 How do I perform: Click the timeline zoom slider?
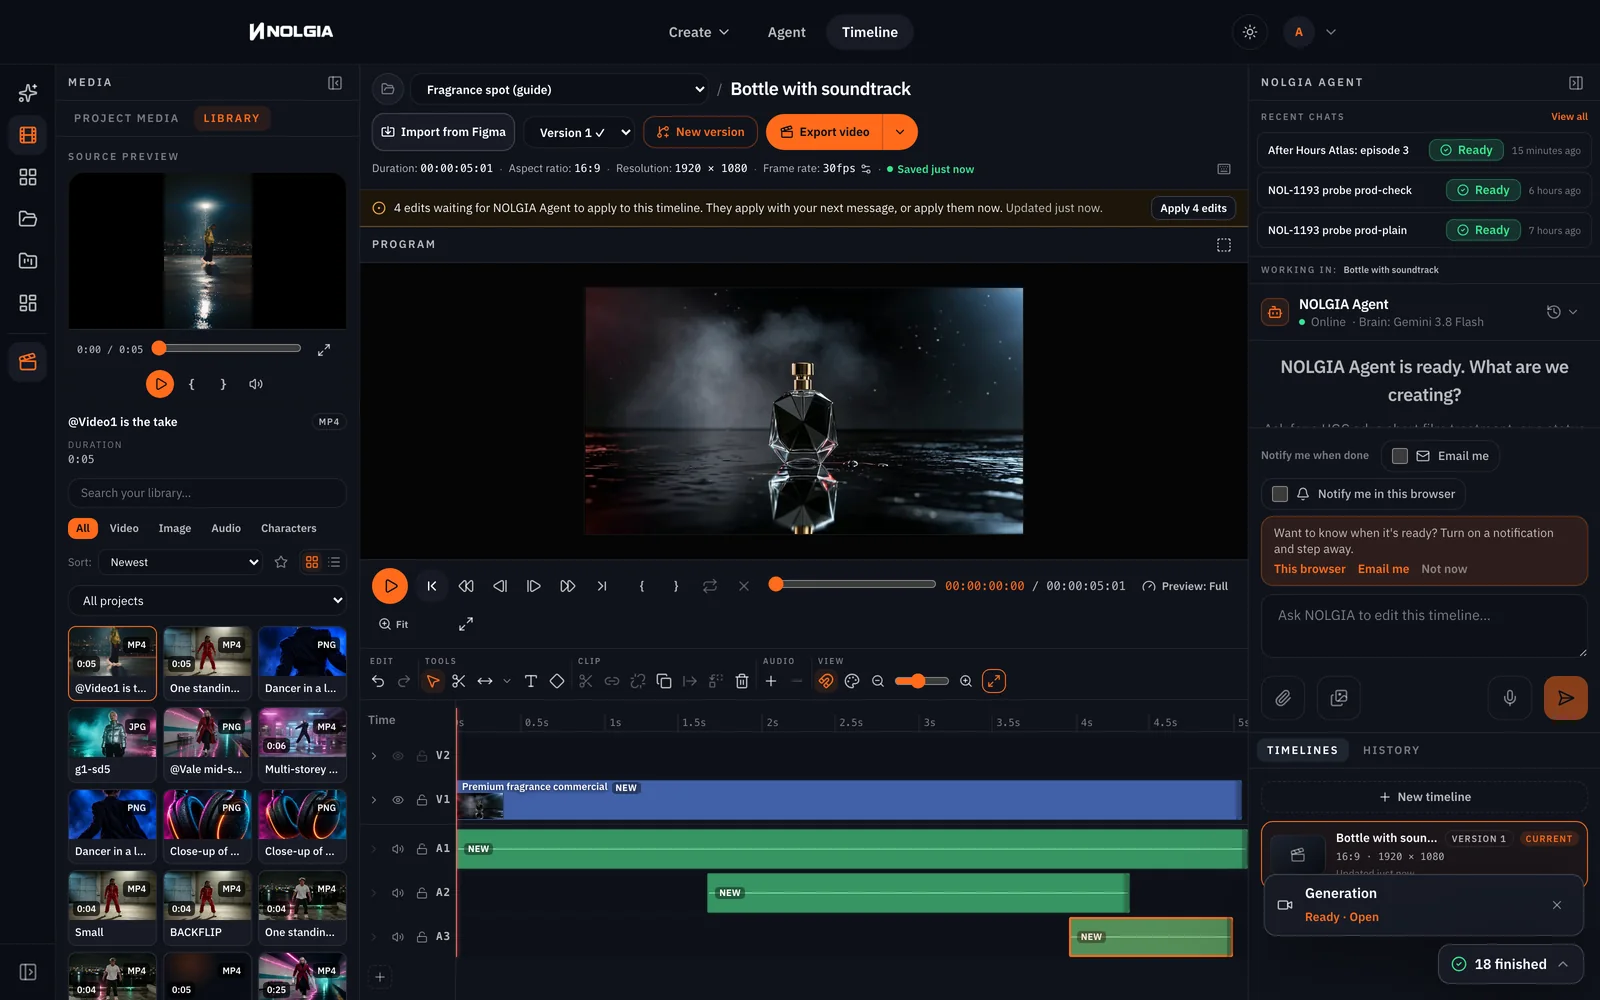[922, 681]
